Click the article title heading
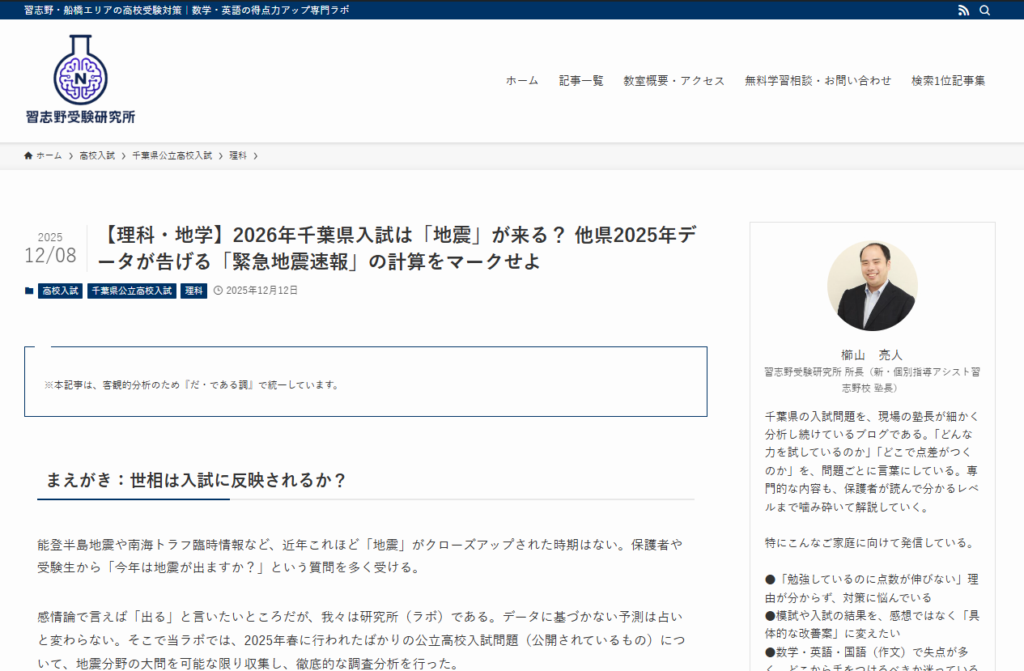Image resolution: width=1024 pixels, height=671 pixels. tap(398, 248)
